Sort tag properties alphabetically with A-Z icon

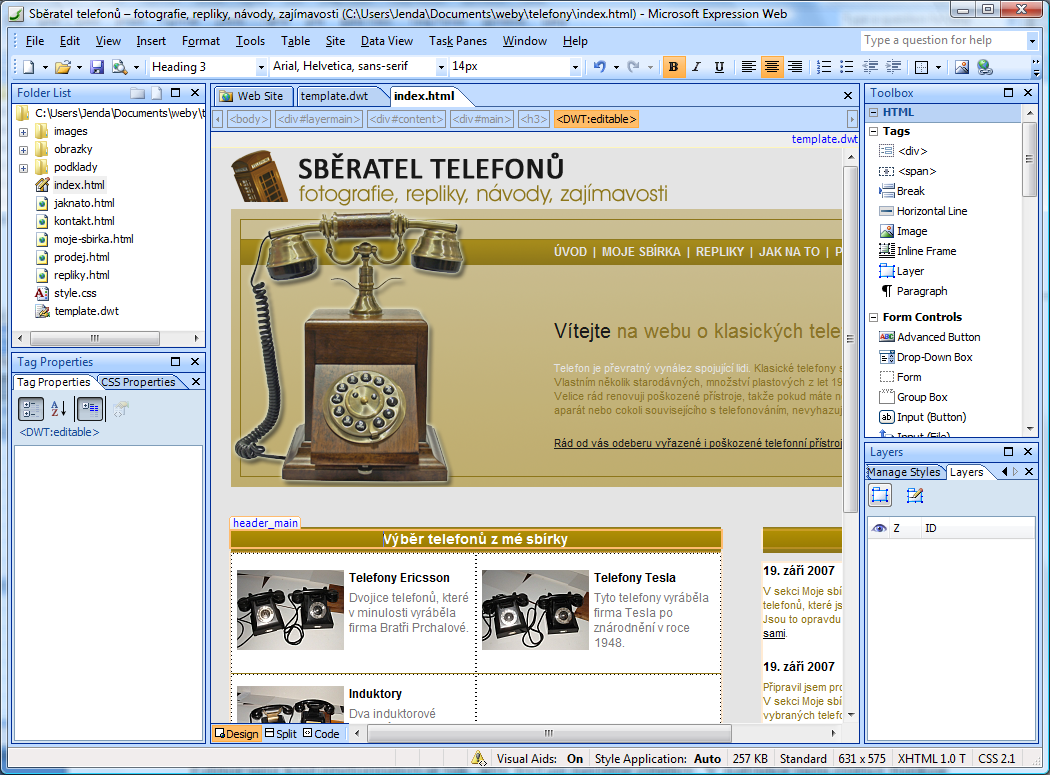(58, 408)
